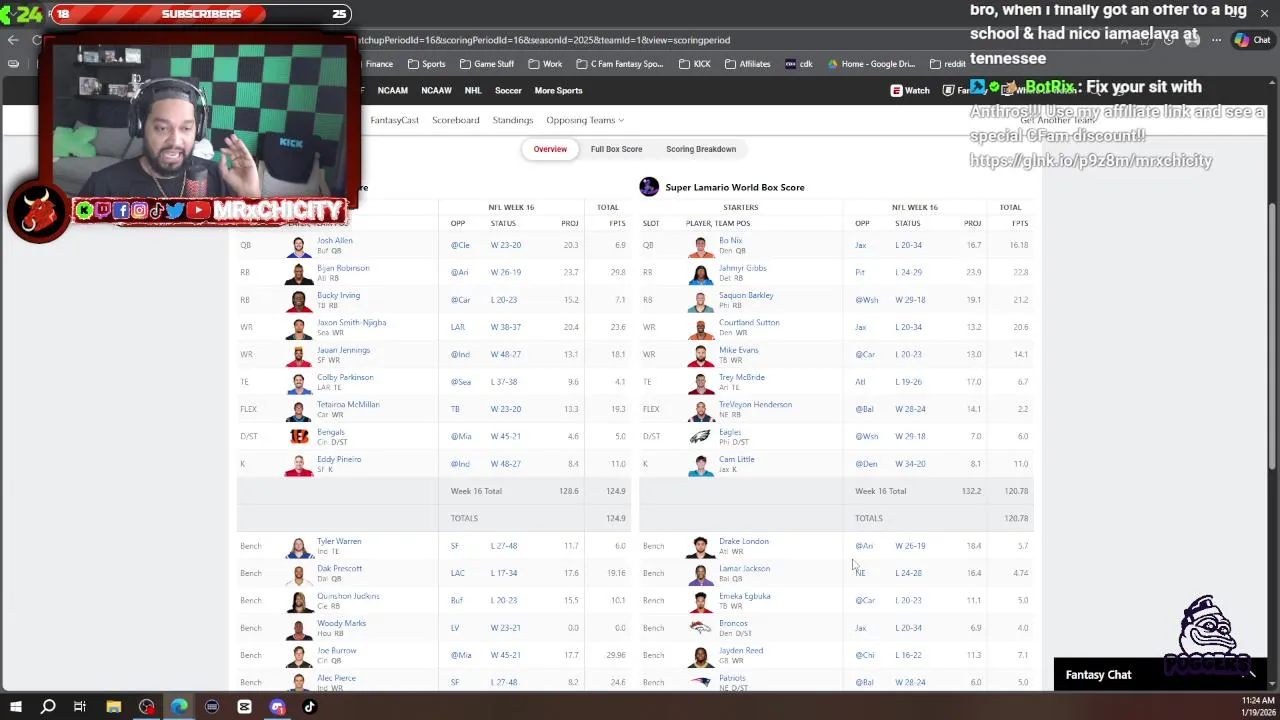Open the Home - Google Drive bookmark
The image size is (1280, 720).
870,64
